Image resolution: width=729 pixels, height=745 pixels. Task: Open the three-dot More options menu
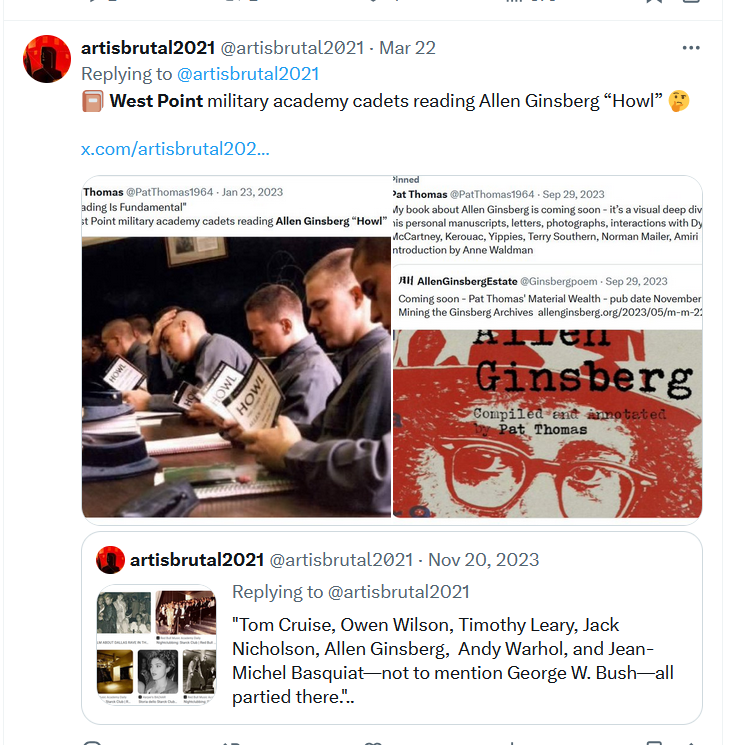(x=691, y=48)
